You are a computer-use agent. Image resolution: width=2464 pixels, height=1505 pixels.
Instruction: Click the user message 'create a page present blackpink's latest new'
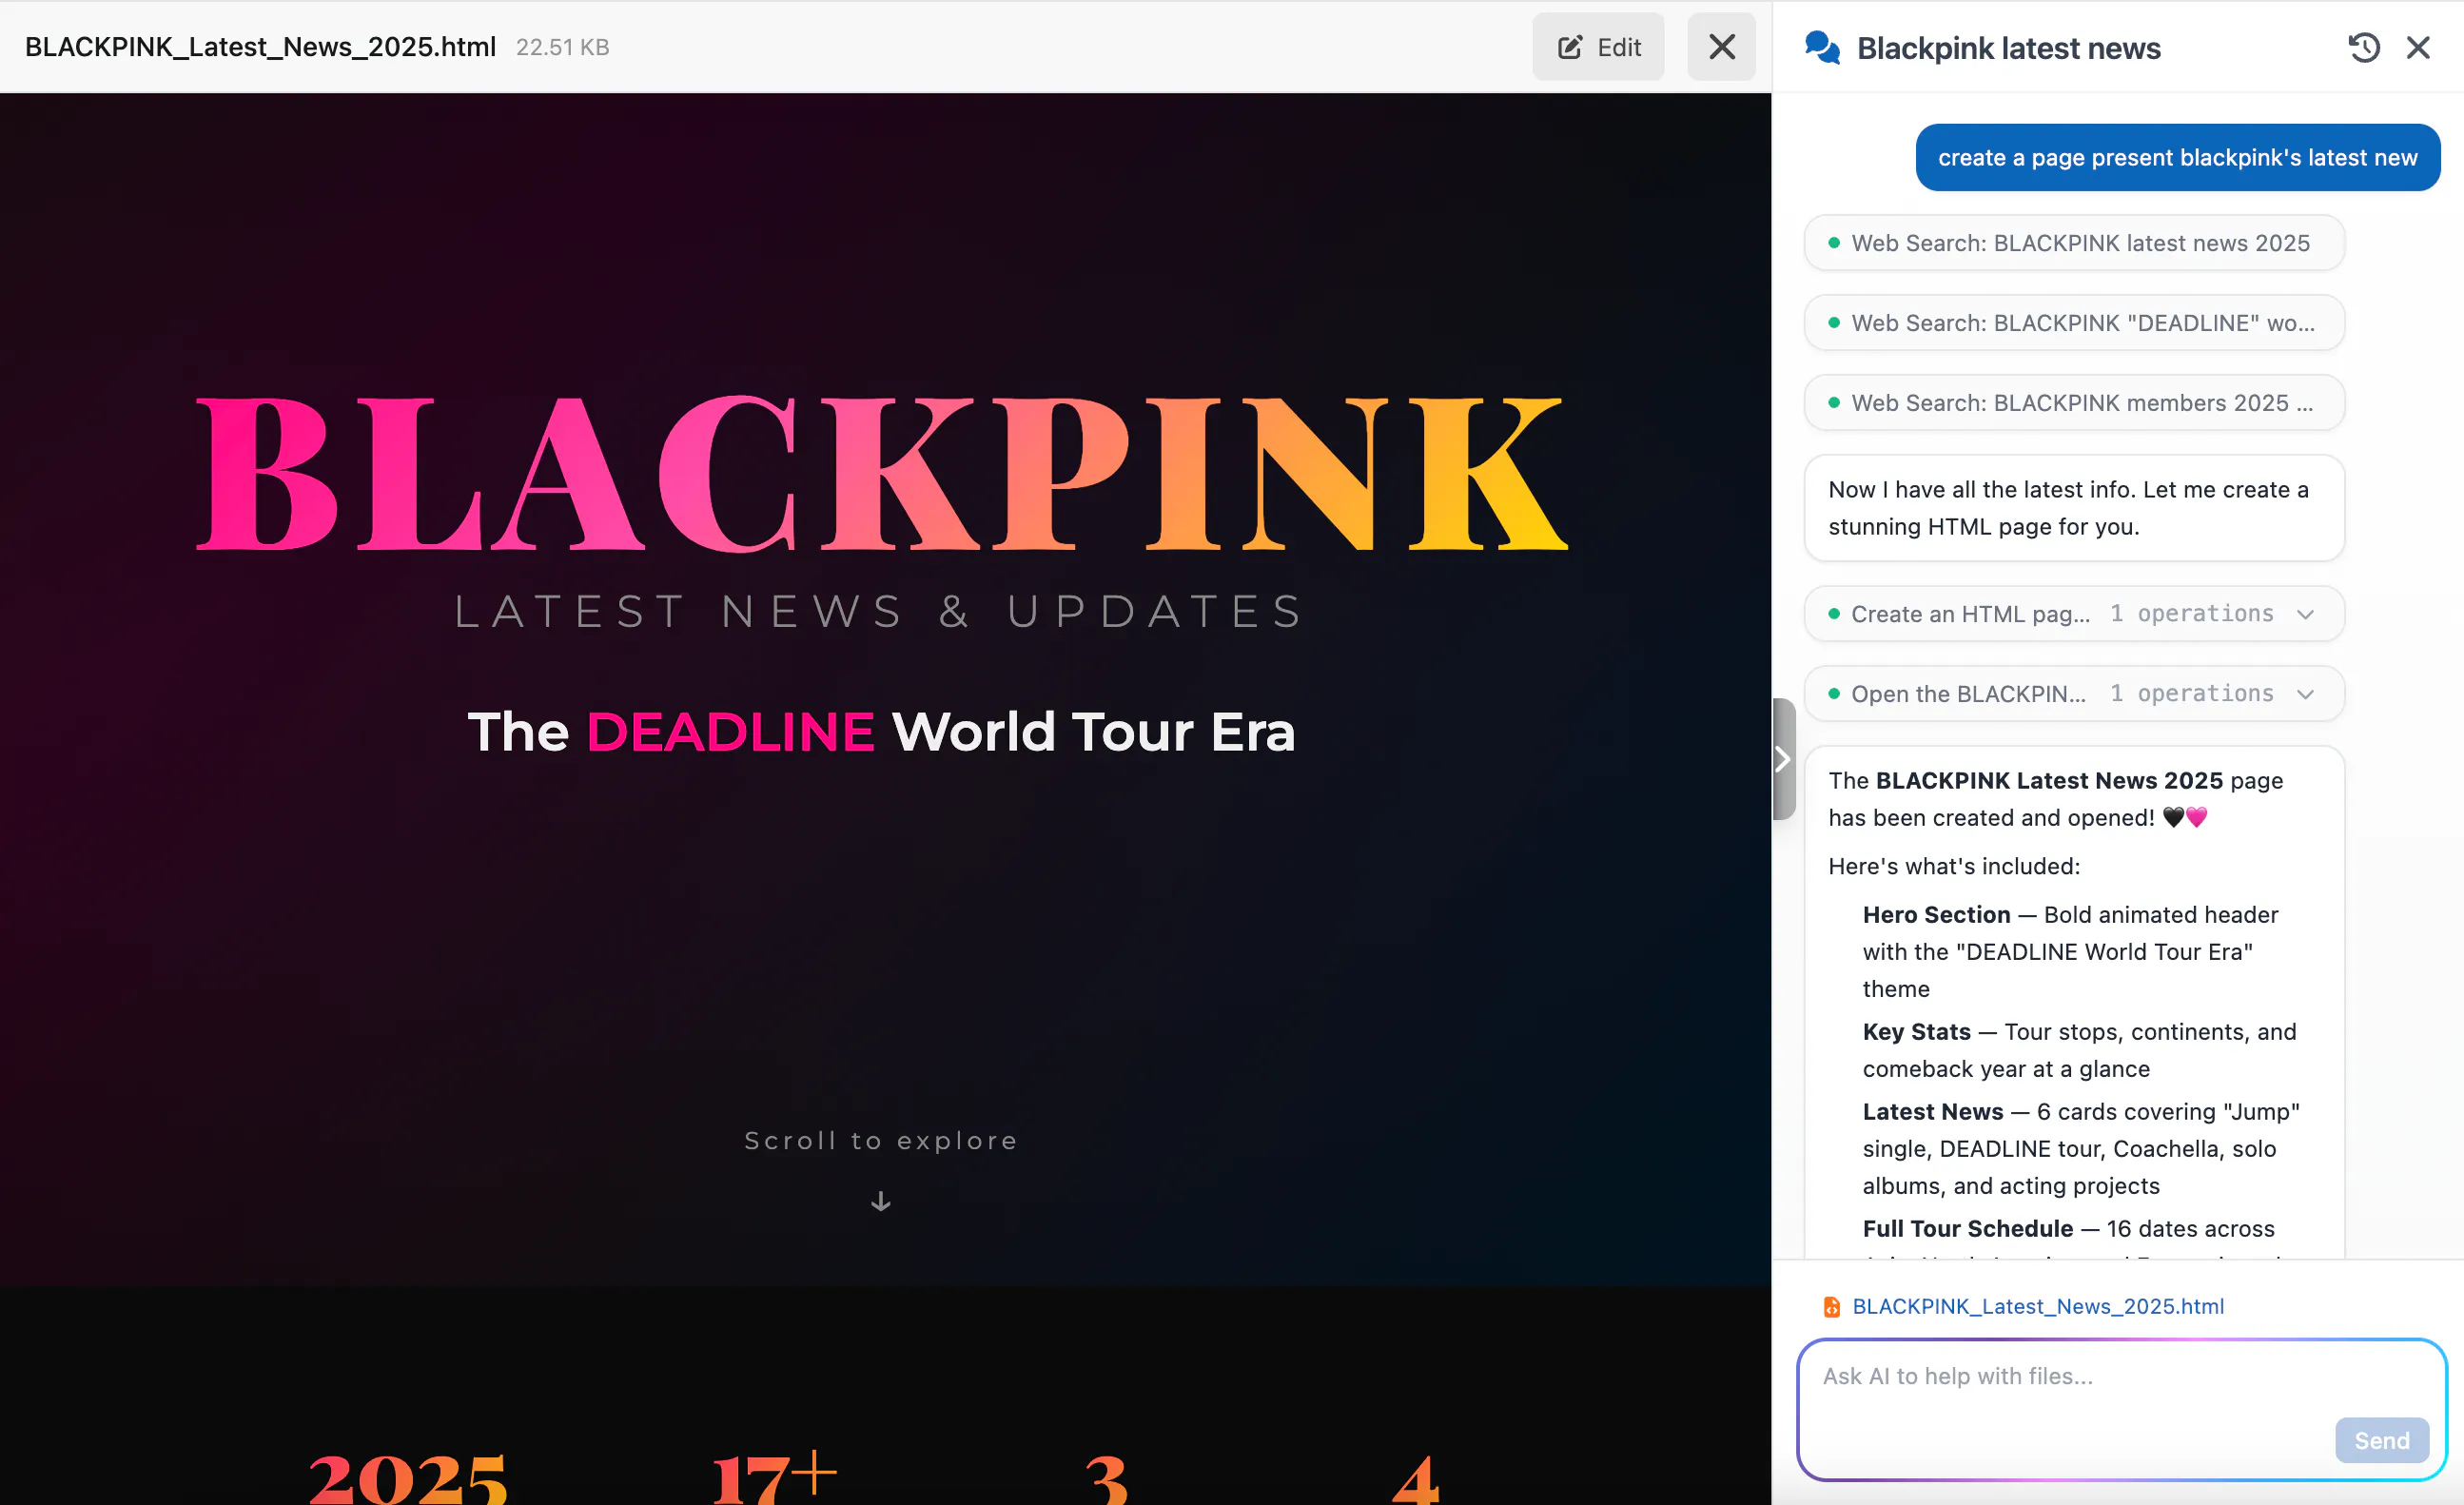[x=2177, y=158]
